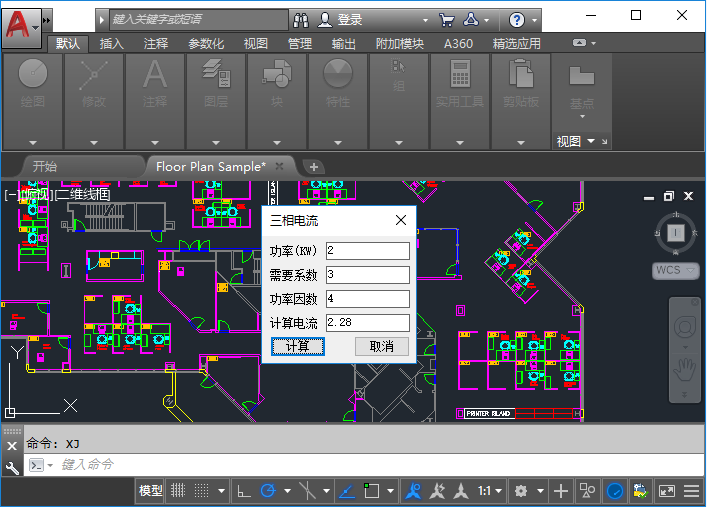Toggle object snap tracking
This screenshot has width=707, height=507.
click(346, 491)
